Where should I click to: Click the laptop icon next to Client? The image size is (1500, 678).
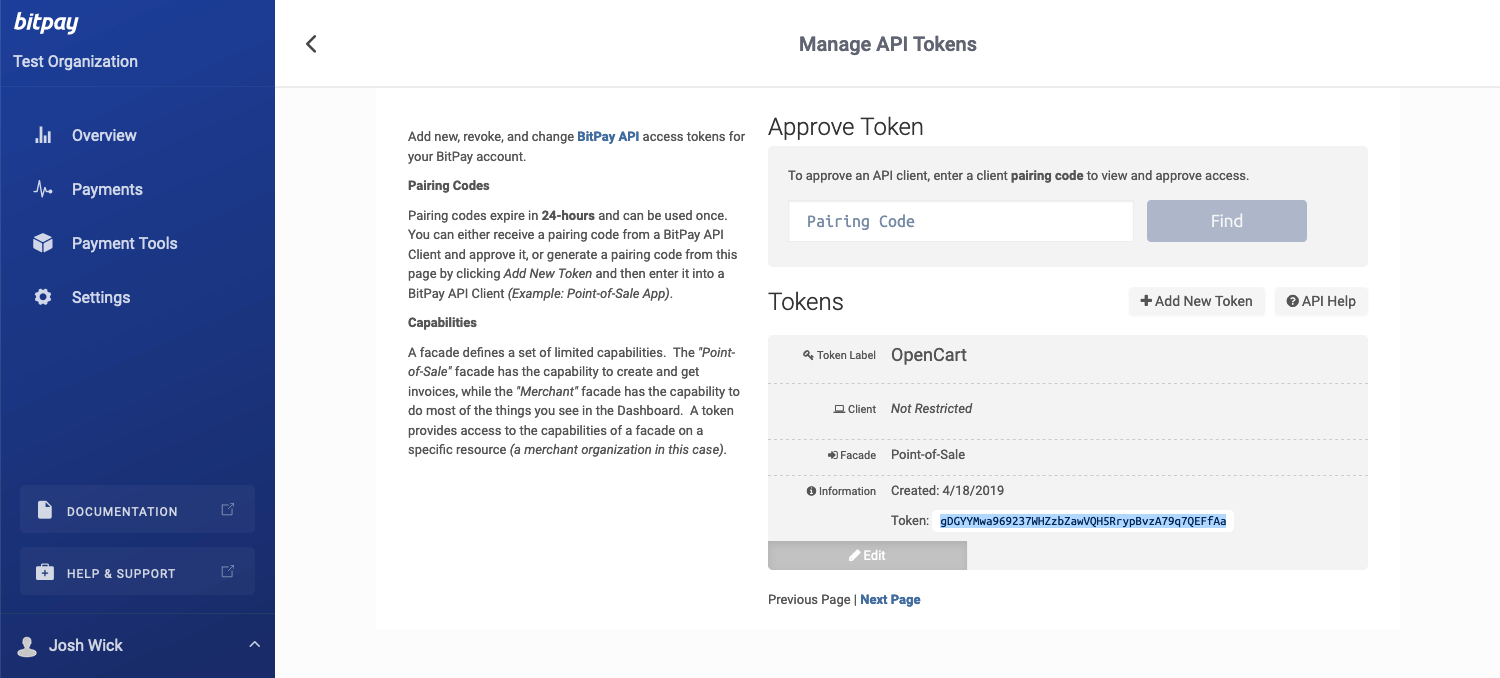839,409
